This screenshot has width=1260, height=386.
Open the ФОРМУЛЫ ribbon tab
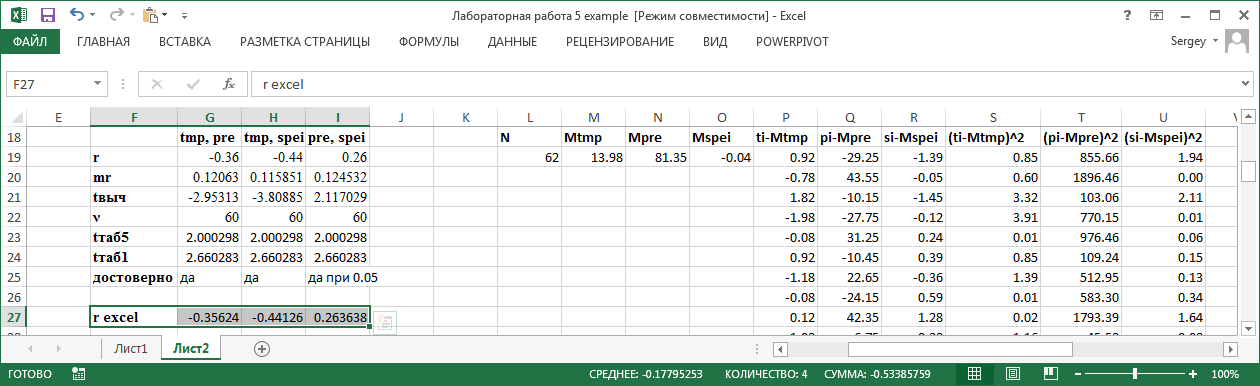pyautogui.click(x=429, y=42)
